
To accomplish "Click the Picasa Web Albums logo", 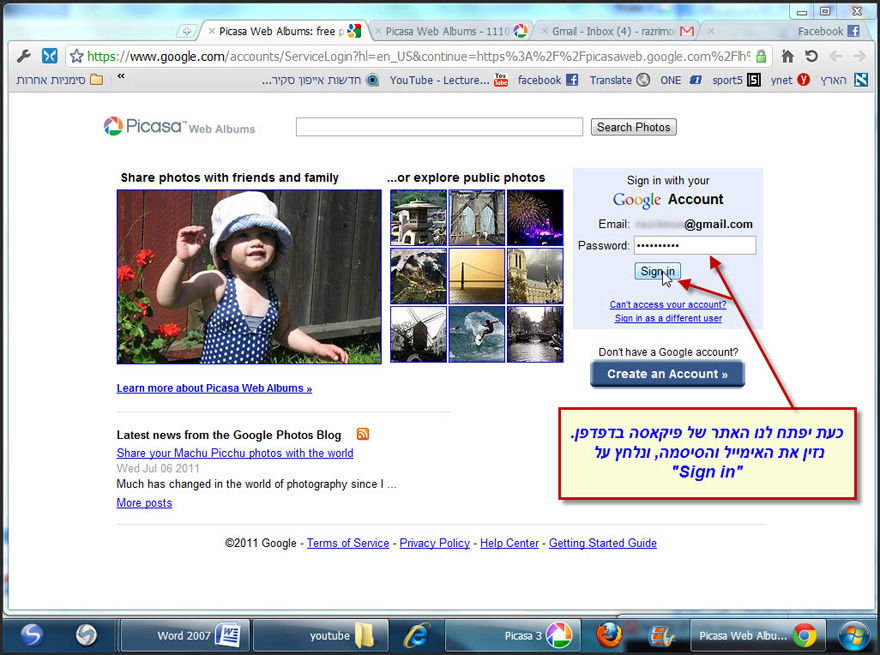I will (179, 126).
